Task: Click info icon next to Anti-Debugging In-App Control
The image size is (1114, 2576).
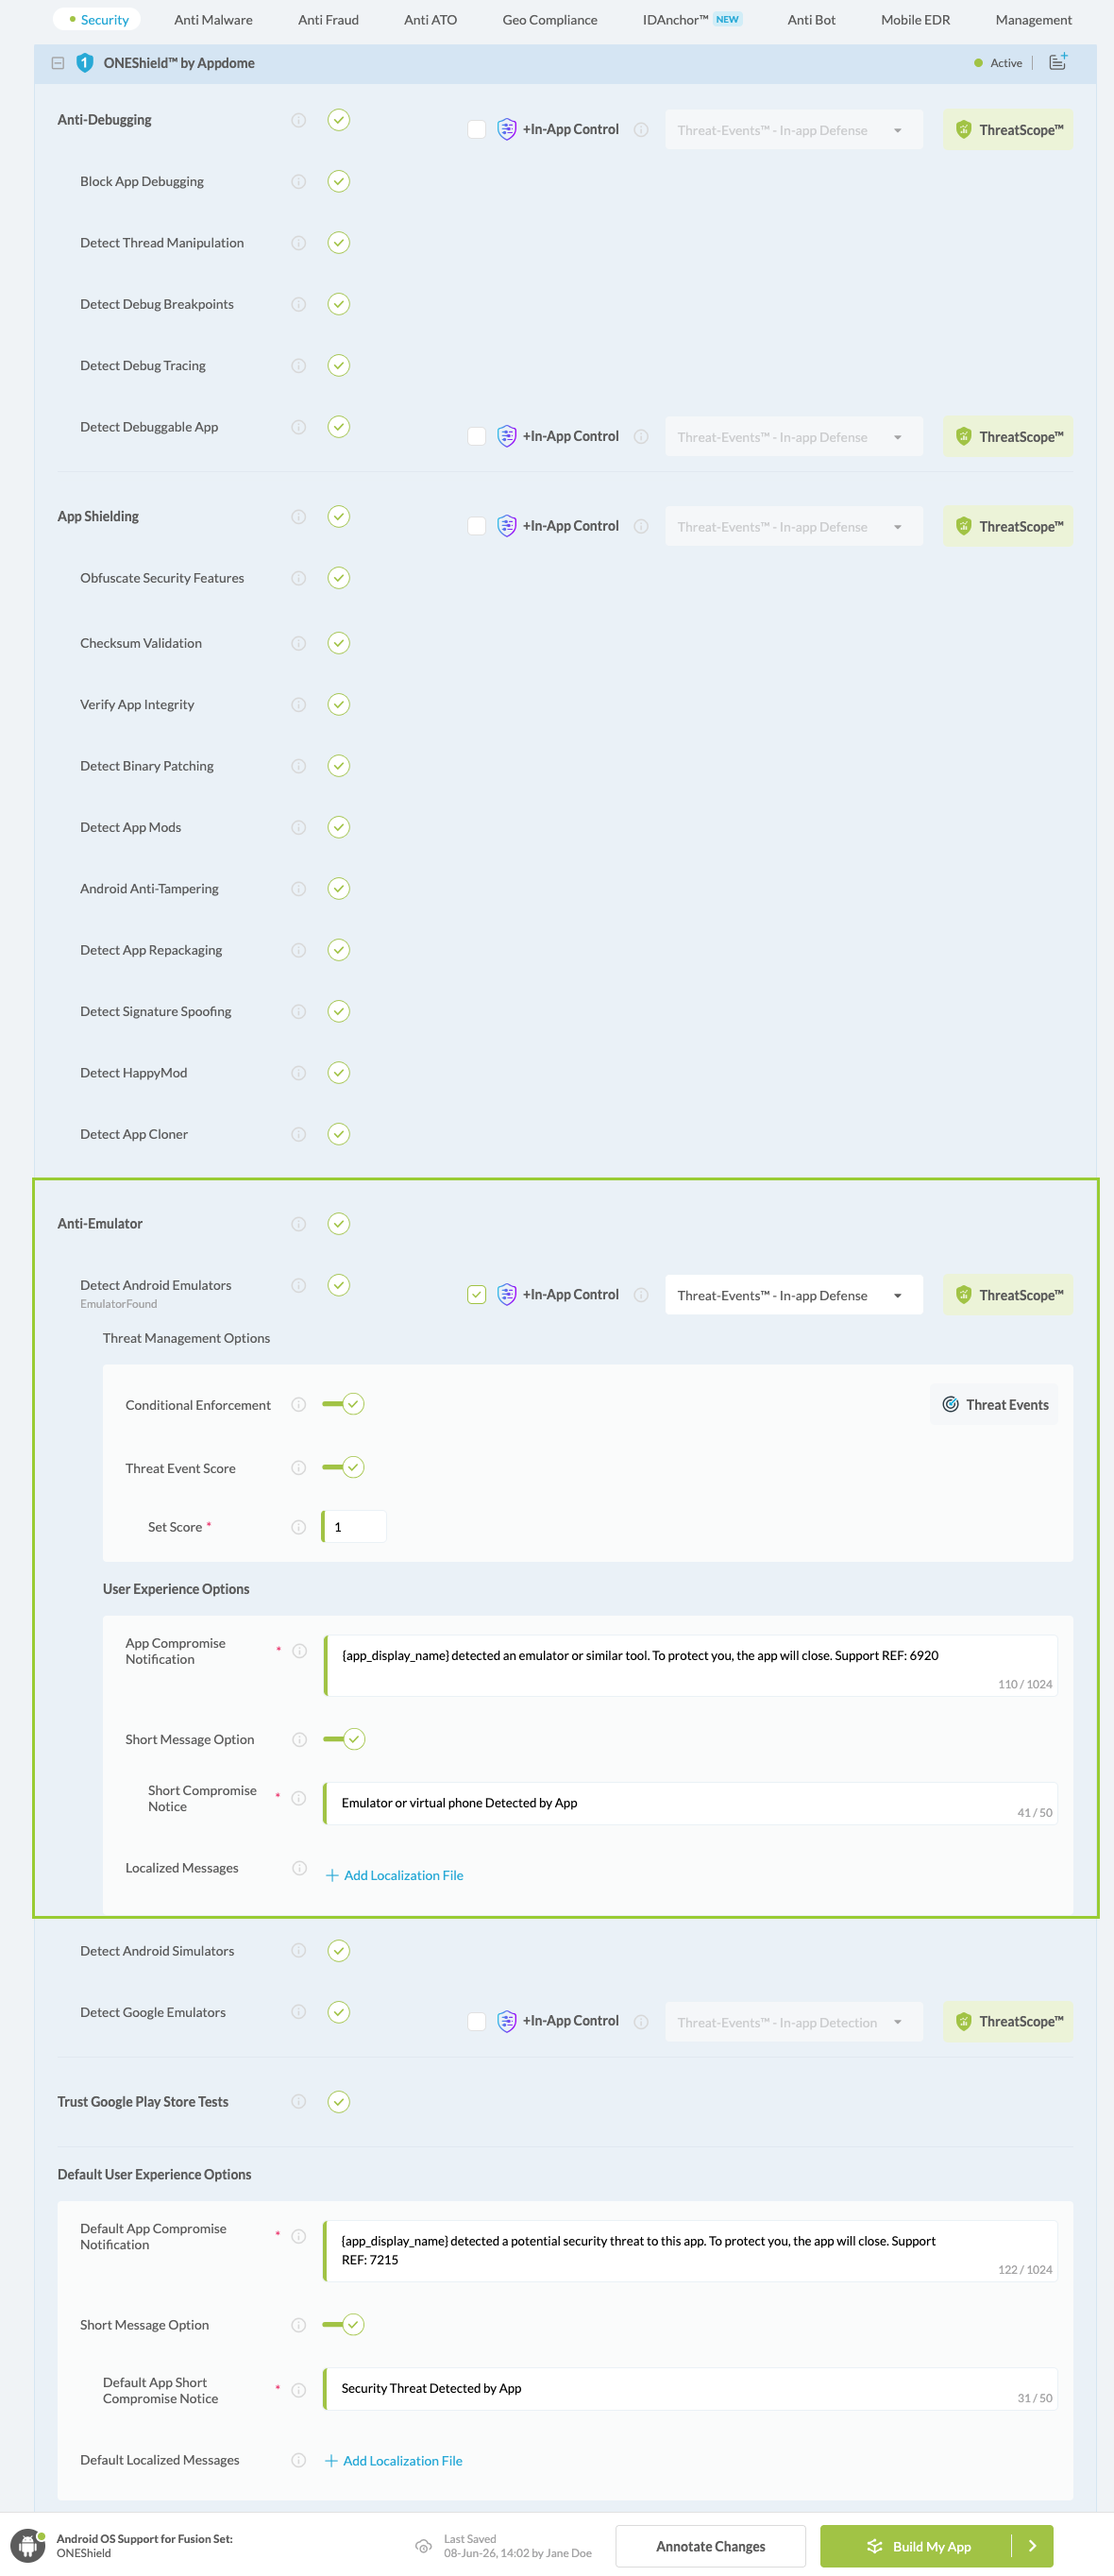Action: pyautogui.click(x=641, y=130)
